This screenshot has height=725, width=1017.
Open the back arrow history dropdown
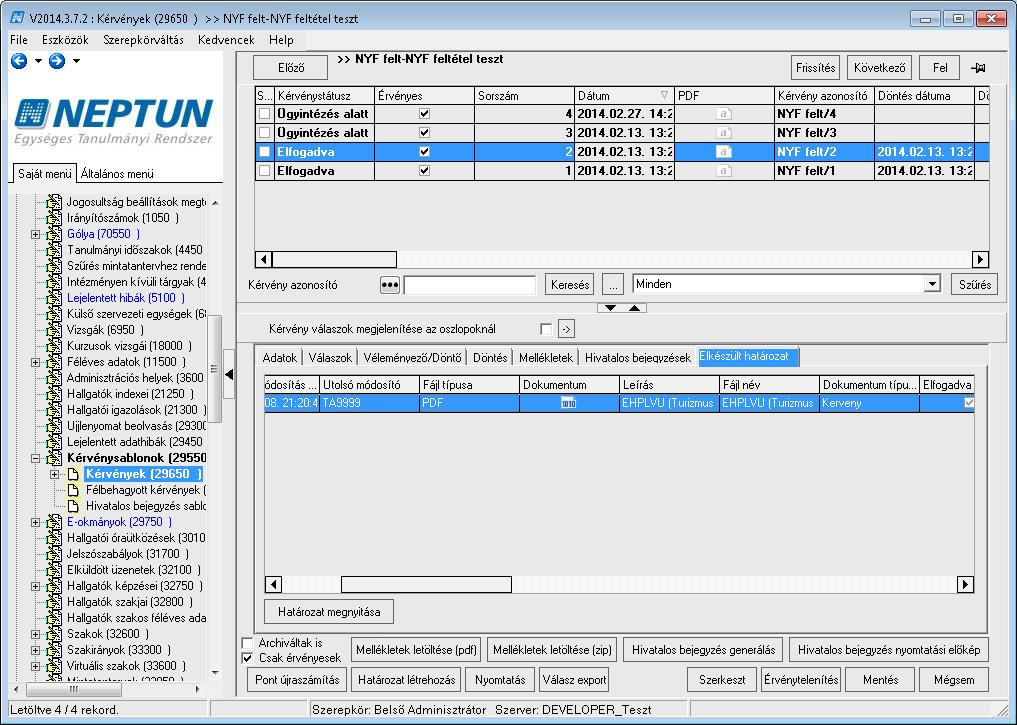(x=38, y=61)
